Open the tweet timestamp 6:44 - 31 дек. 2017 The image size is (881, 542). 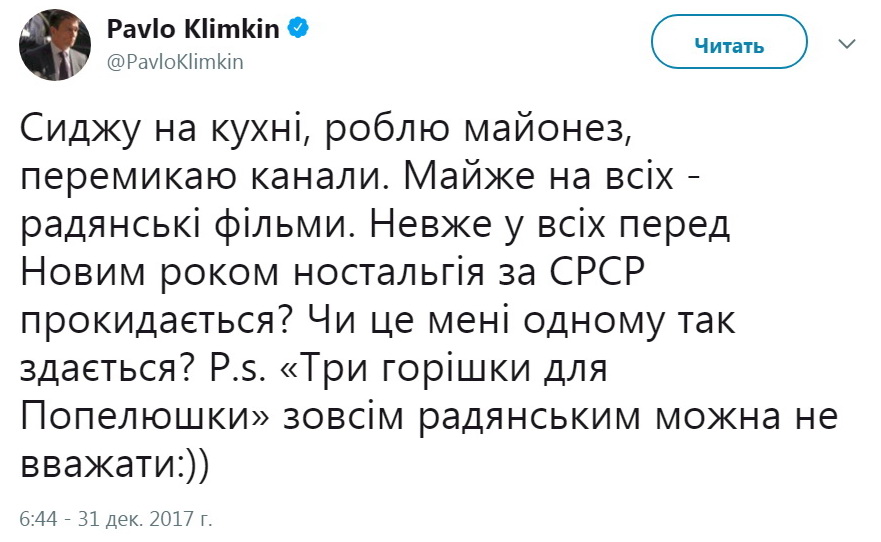[x=116, y=520]
